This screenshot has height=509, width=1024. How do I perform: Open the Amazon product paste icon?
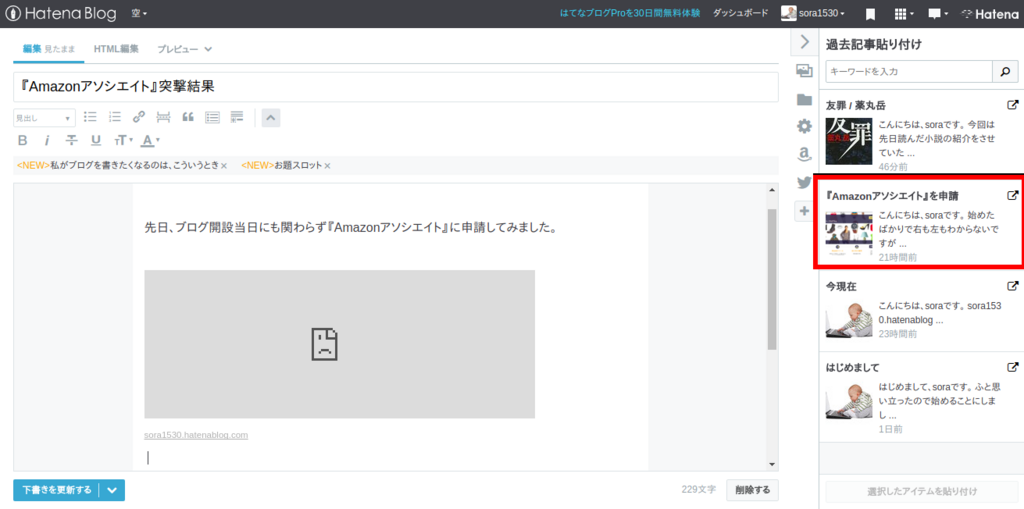click(805, 154)
